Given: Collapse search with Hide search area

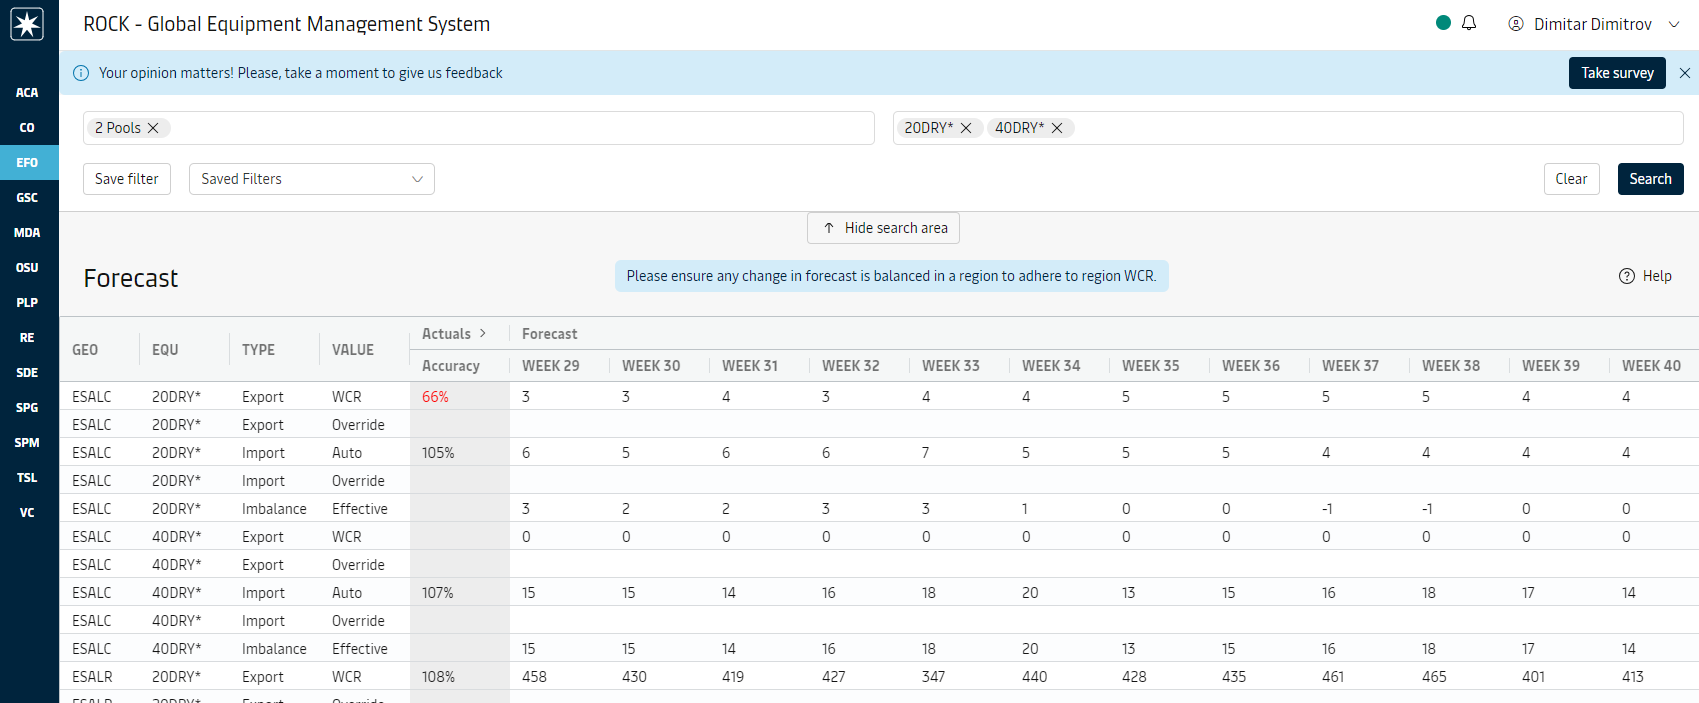Looking at the screenshot, I should click(883, 228).
